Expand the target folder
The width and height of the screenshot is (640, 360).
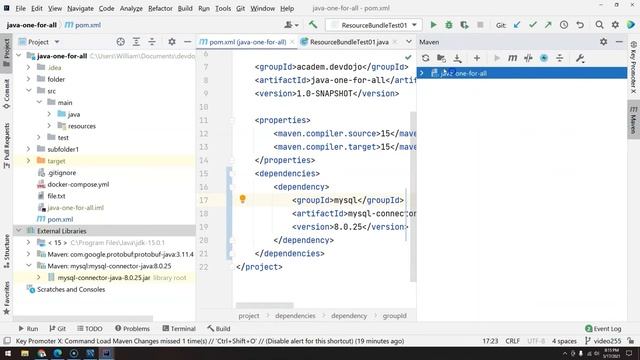click(29, 161)
